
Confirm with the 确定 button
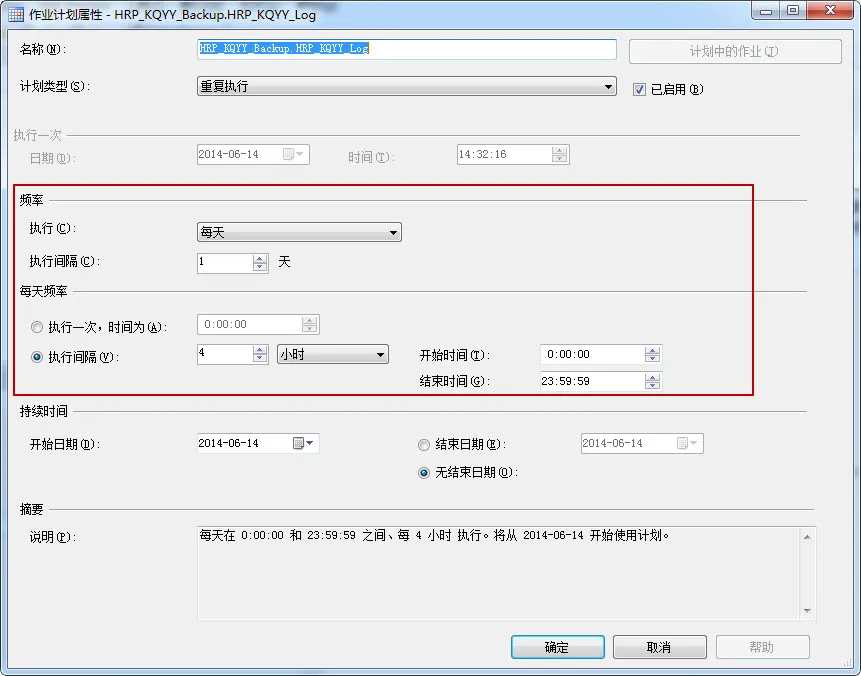[557, 647]
